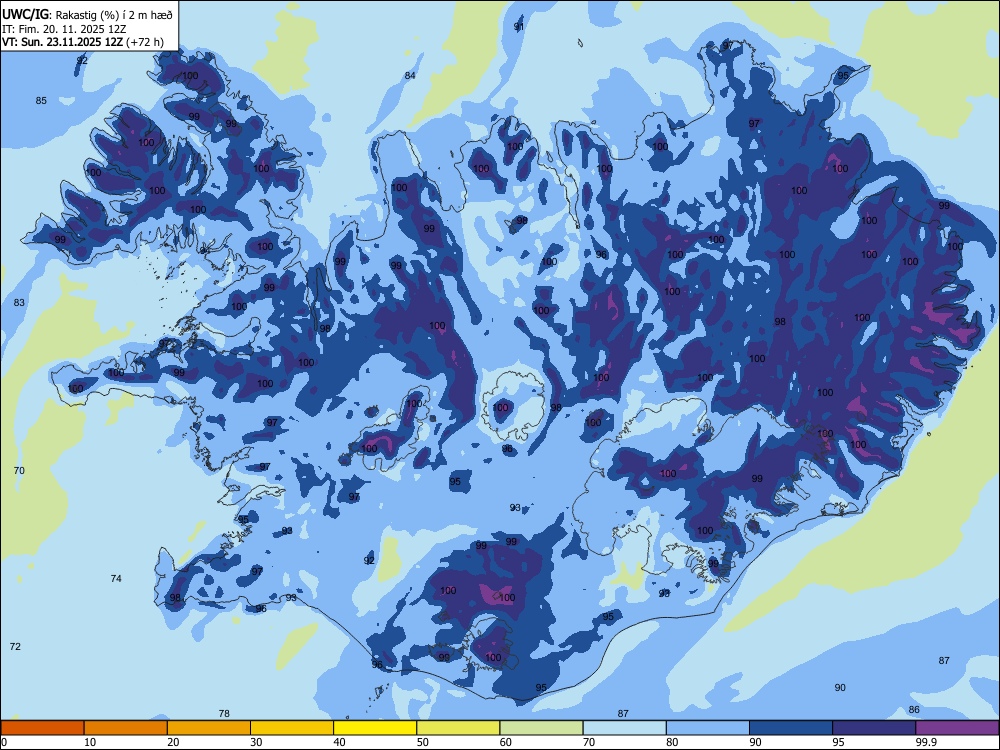The height and width of the screenshot is (750, 1000).
Task: Click the humidity value 74 on the map
Action: click(x=115, y=578)
